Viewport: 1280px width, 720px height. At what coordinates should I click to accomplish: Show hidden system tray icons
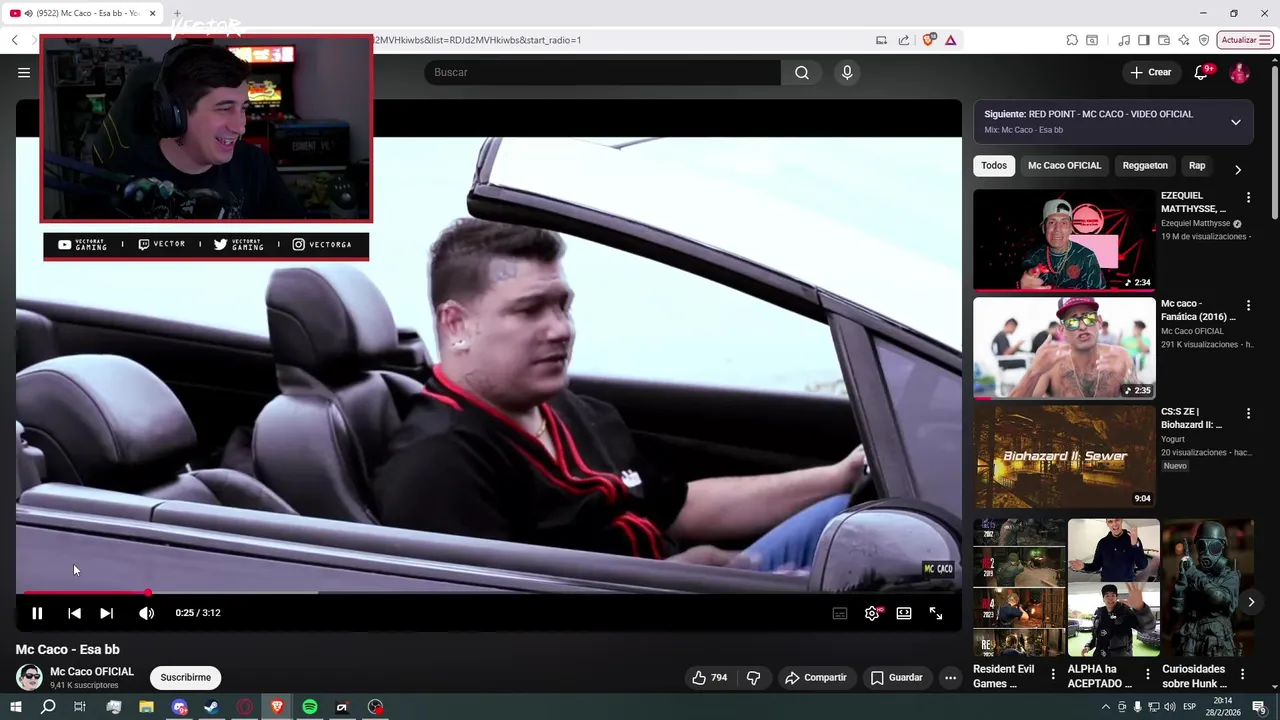click(x=1105, y=707)
